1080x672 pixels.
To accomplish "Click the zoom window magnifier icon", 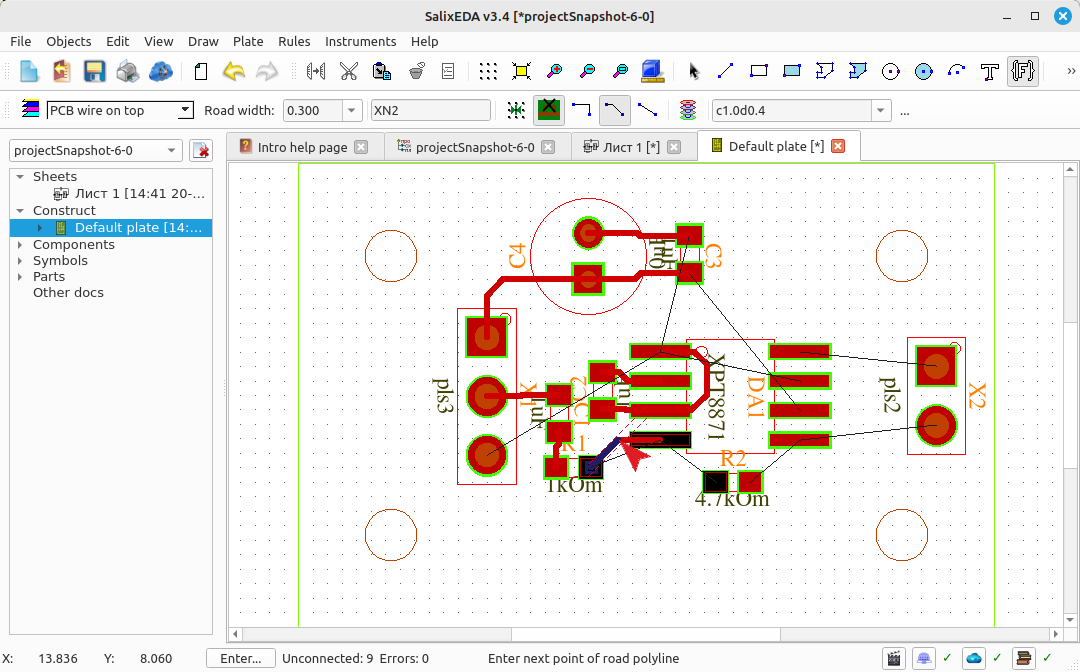I will [x=621, y=71].
